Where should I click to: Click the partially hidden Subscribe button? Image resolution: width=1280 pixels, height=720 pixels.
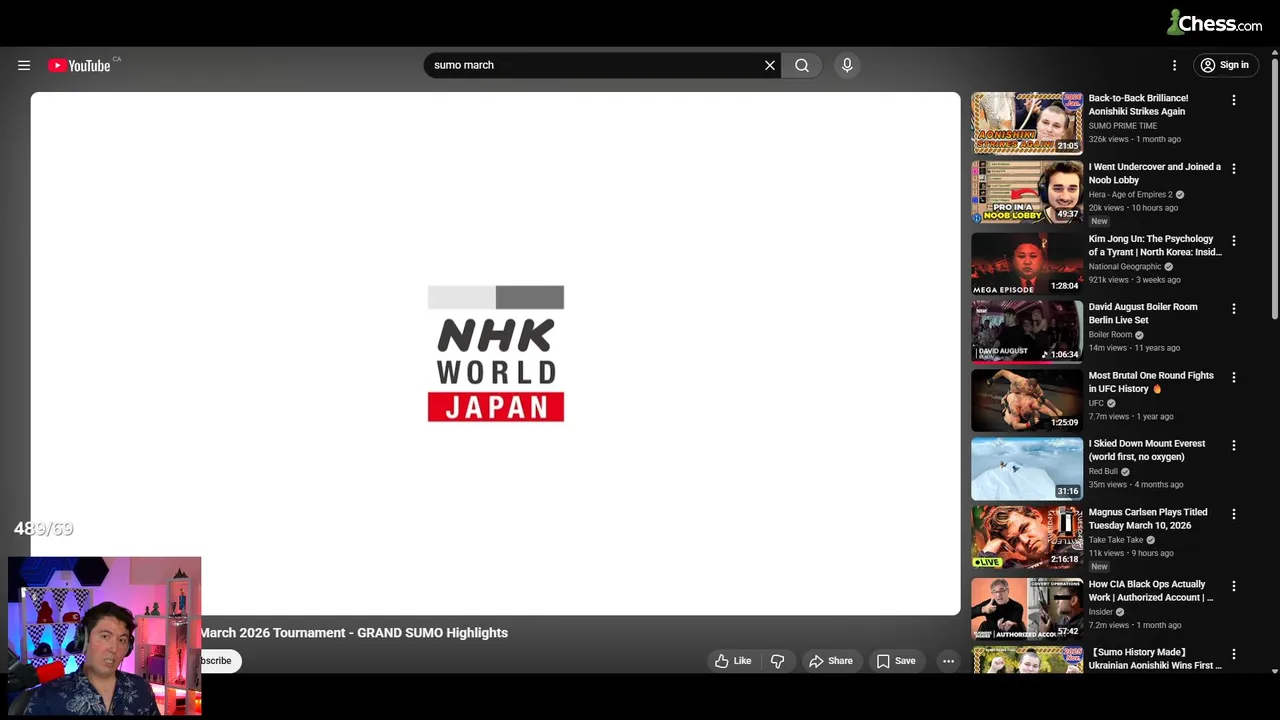coord(220,661)
